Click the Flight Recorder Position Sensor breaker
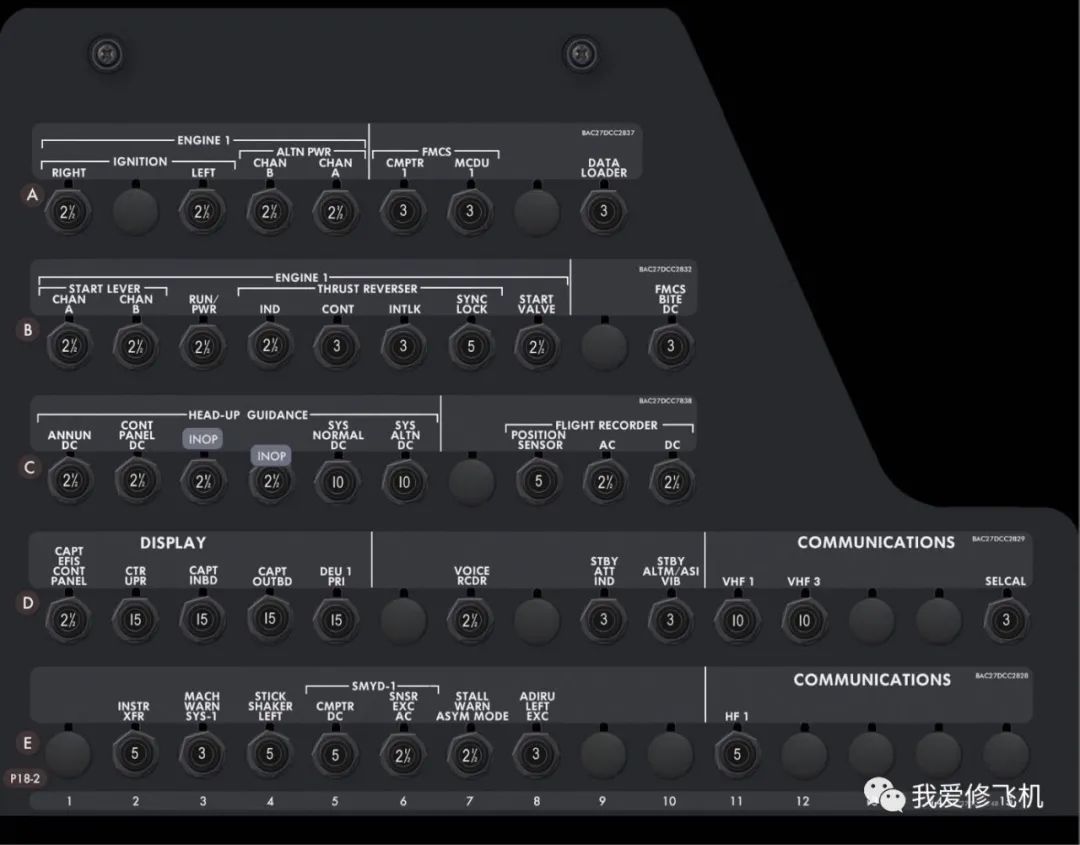The image size is (1080, 845). coord(538,482)
